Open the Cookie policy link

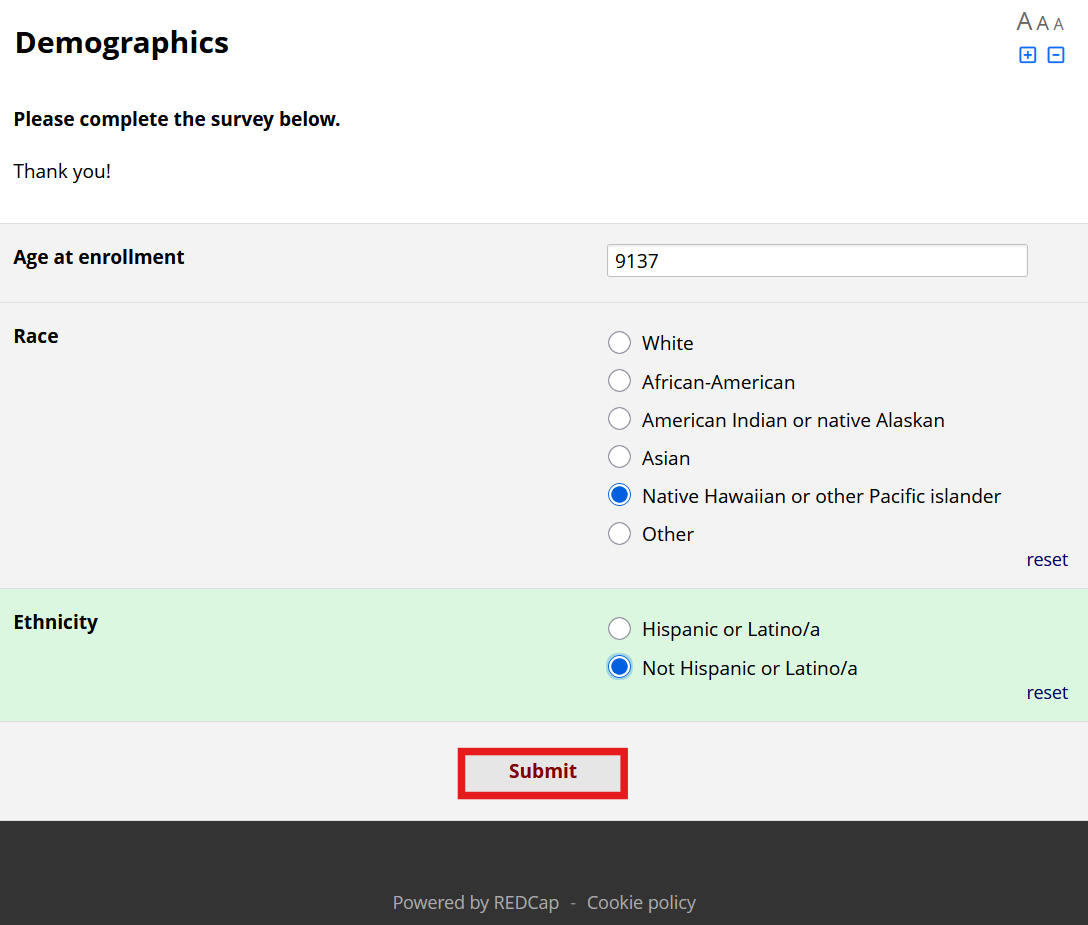(641, 902)
